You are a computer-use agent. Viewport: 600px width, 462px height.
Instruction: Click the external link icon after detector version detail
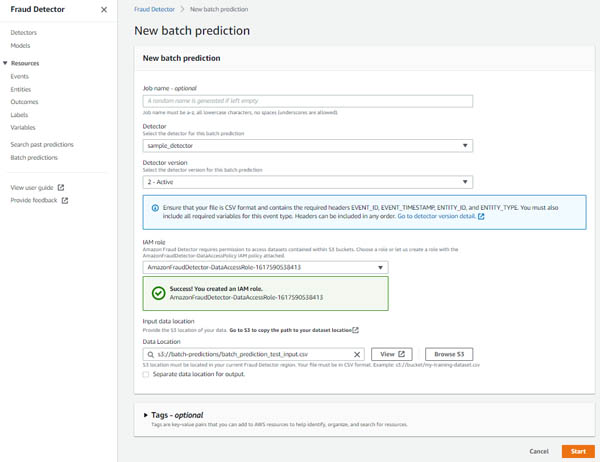[481, 216]
